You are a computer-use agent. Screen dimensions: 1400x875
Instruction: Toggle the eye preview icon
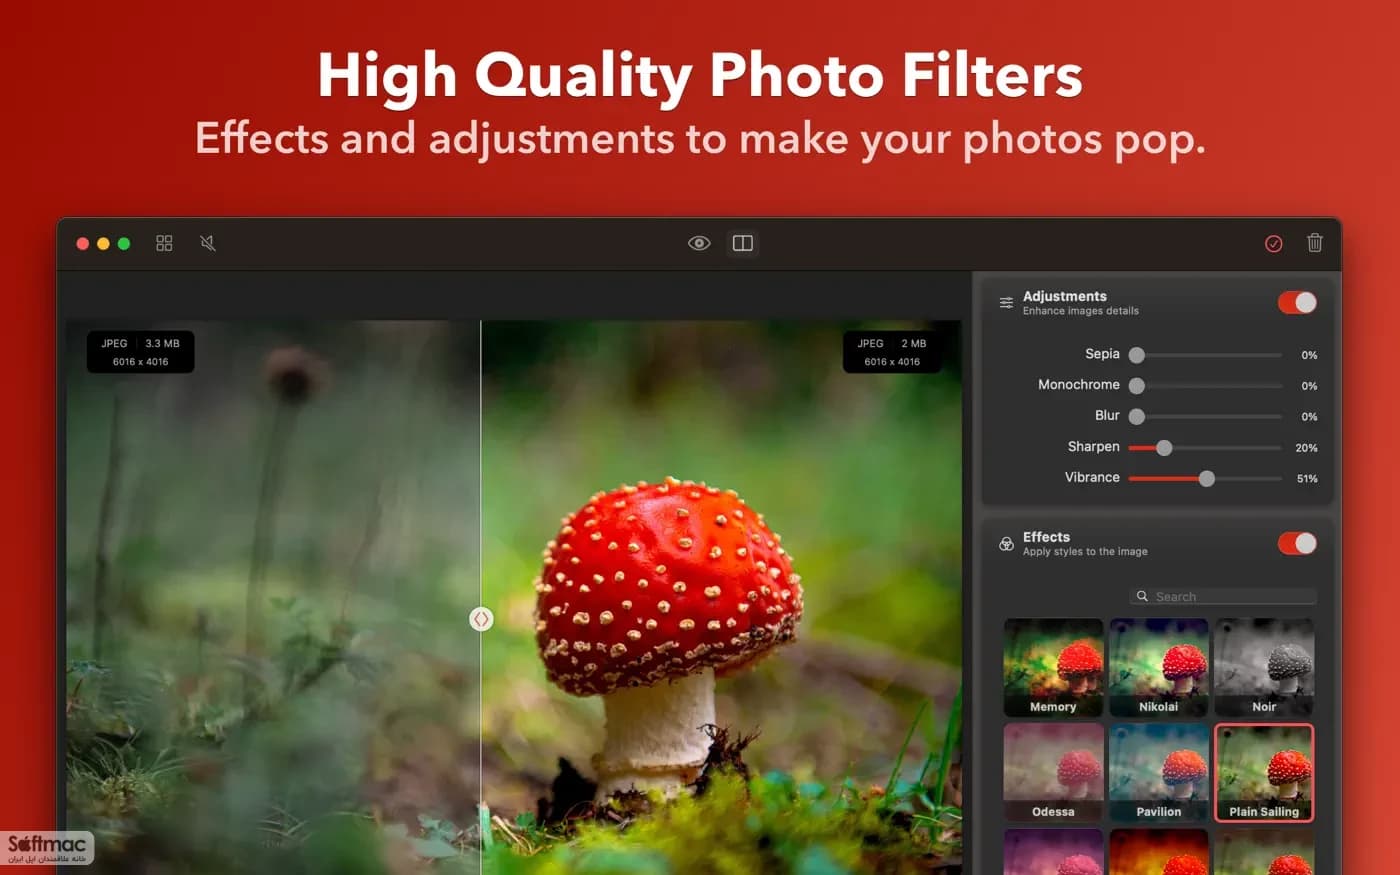click(x=699, y=243)
